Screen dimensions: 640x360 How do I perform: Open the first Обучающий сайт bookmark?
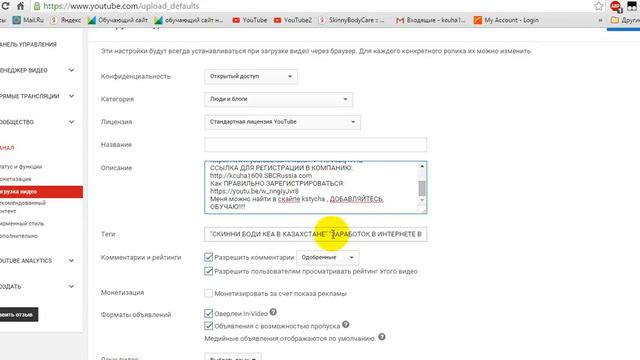click(118, 20)
